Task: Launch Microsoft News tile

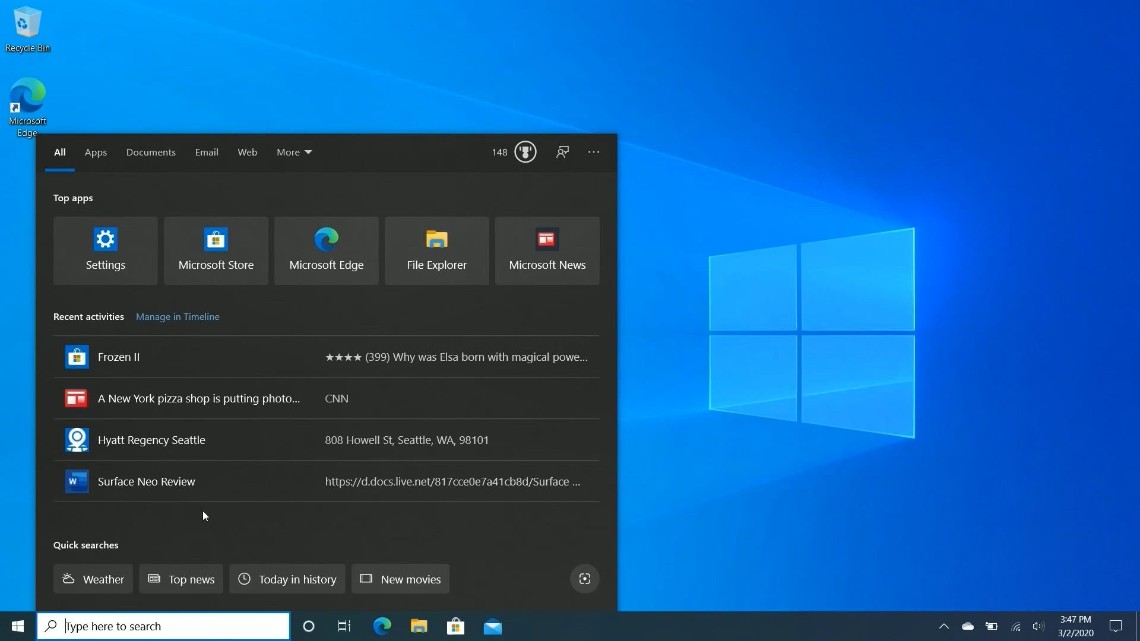Action: pyautogui.click(x=547, y=250)
